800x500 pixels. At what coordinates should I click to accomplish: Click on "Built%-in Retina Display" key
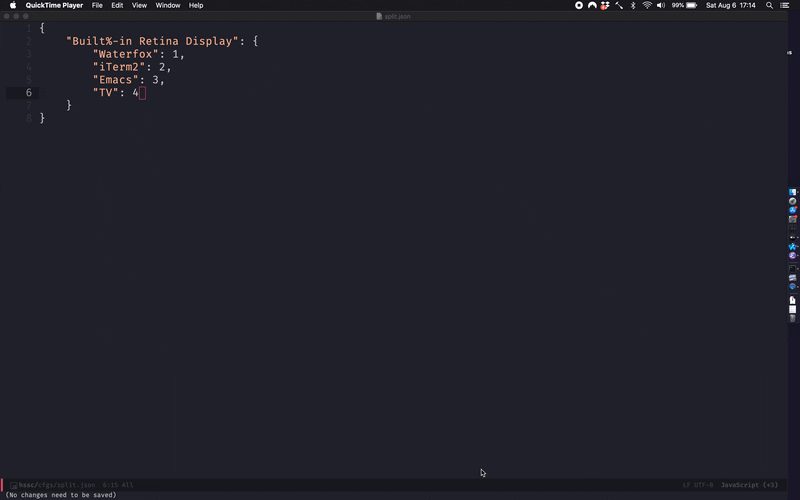pyautogui.click(x=152, y=41)
